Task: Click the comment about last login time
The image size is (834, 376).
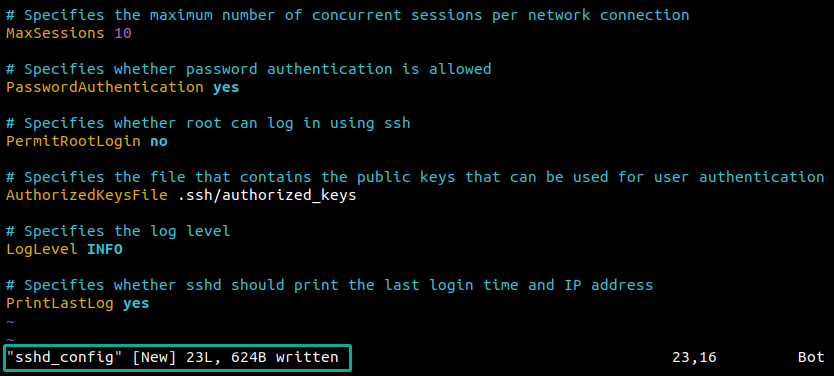Action: point(329,285)
